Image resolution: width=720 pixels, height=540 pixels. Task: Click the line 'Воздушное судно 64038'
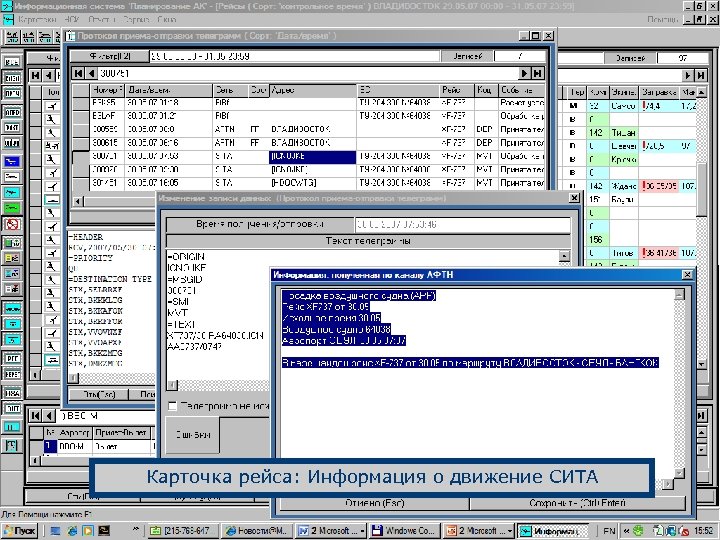tap(336, 329)
